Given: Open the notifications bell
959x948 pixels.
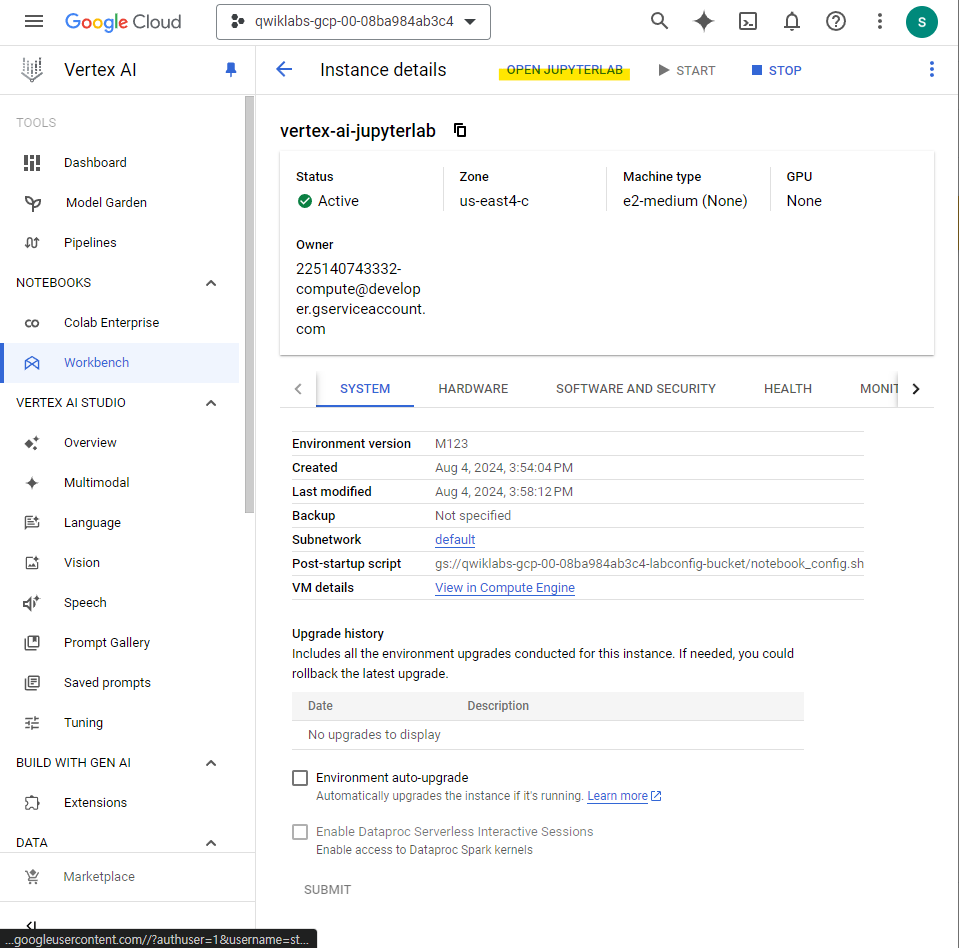Looking at the screenshot, I should pyautogui.click(x=791, y=21).
